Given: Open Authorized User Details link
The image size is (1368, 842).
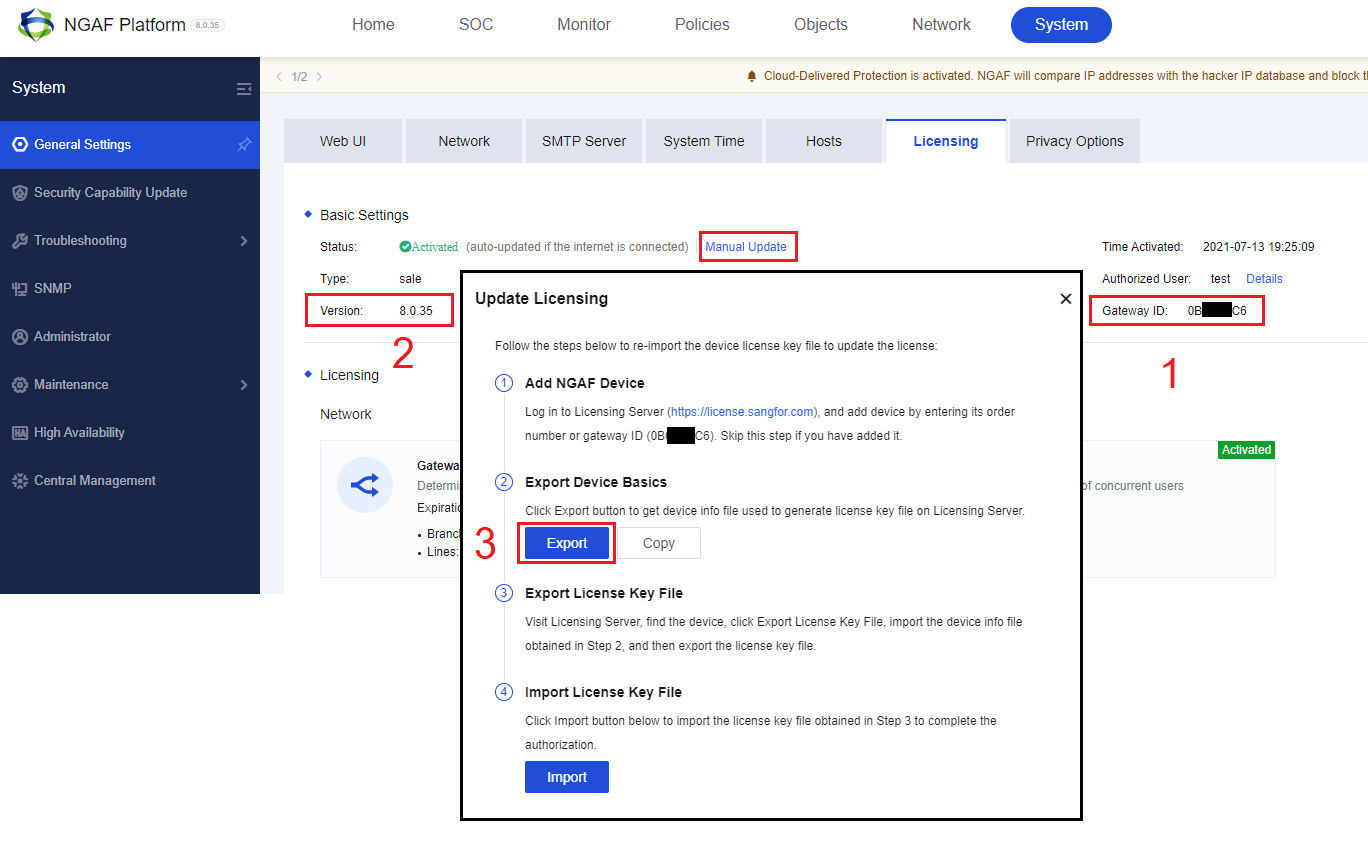Looking at the screenshot, I should [x=1264, y=279].
